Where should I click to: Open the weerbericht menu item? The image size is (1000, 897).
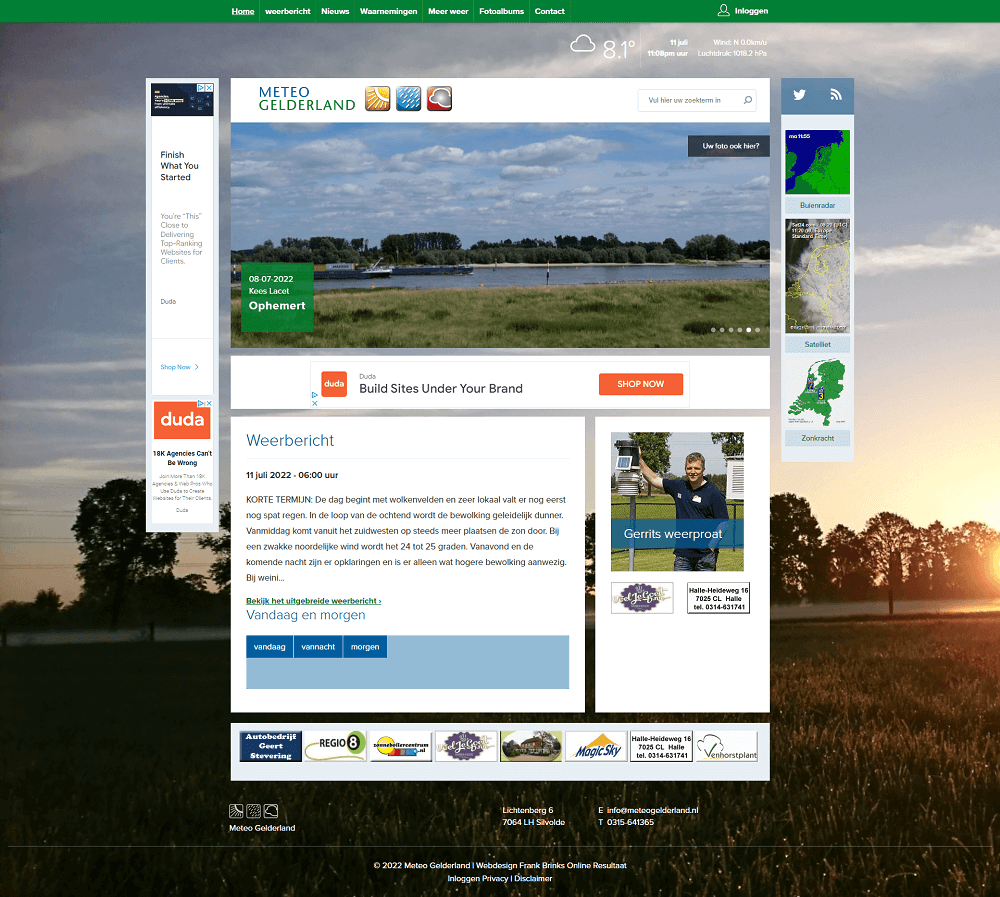[x=288, y=11]
